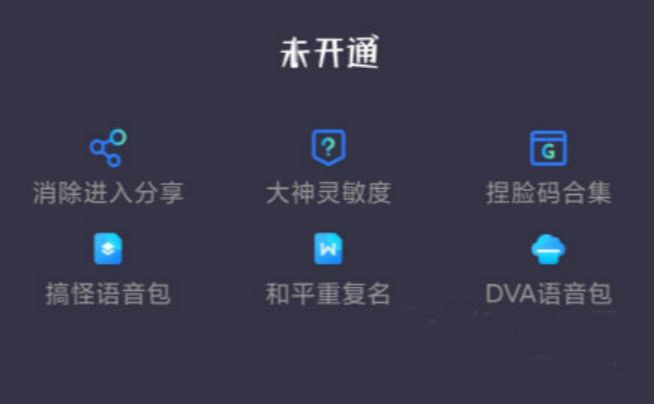Tap the blue layers file icon
This screenshot has width=654, height=404.
tap(108, 249)
